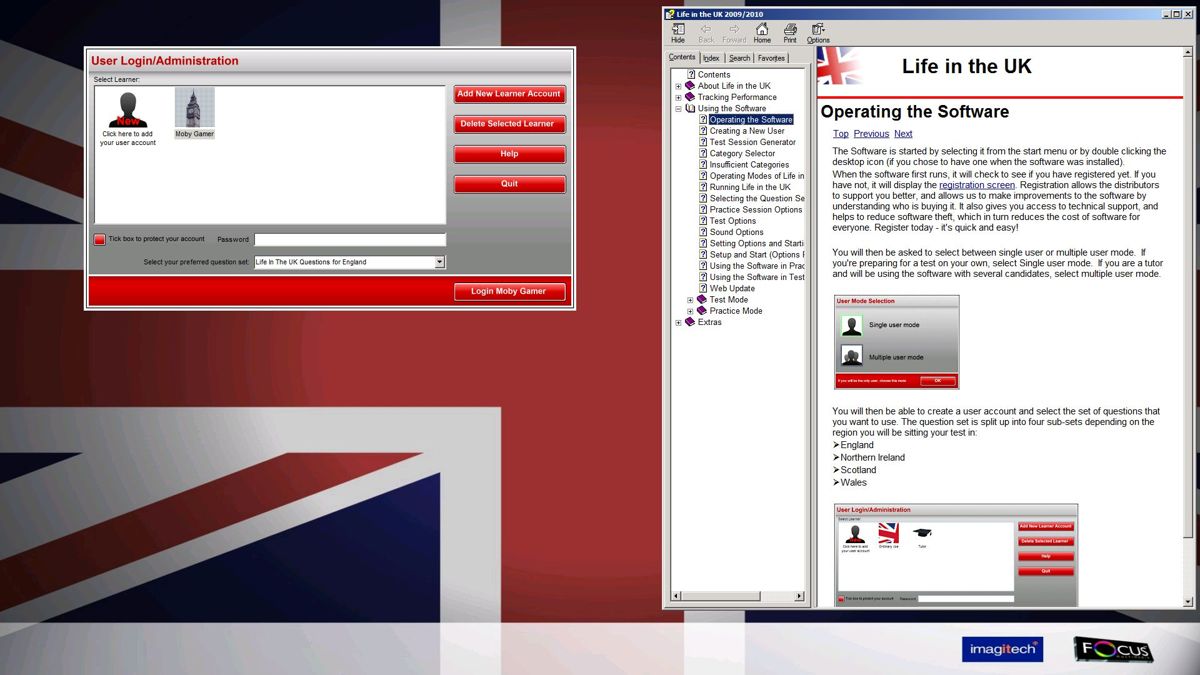Click the book icon beside Test Mode

point(702,300)
